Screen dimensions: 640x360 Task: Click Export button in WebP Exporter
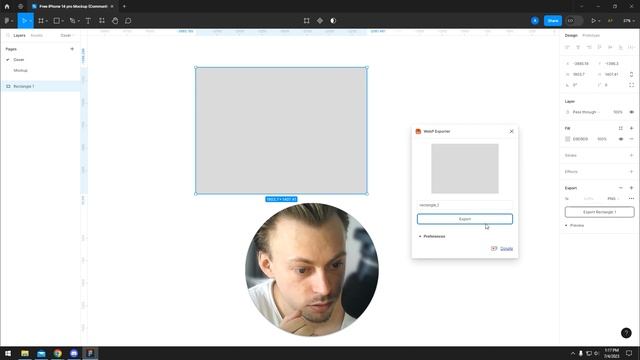point(465,219)
